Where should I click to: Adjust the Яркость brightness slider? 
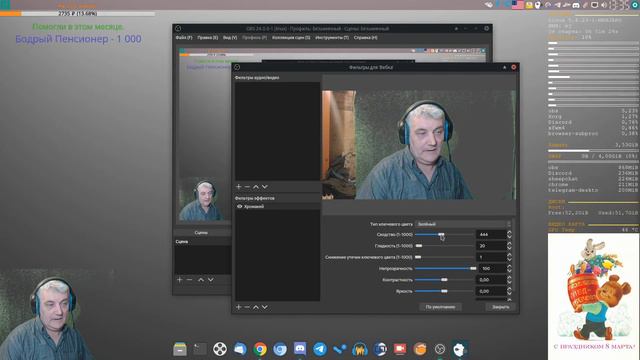(x=444, y=291)
